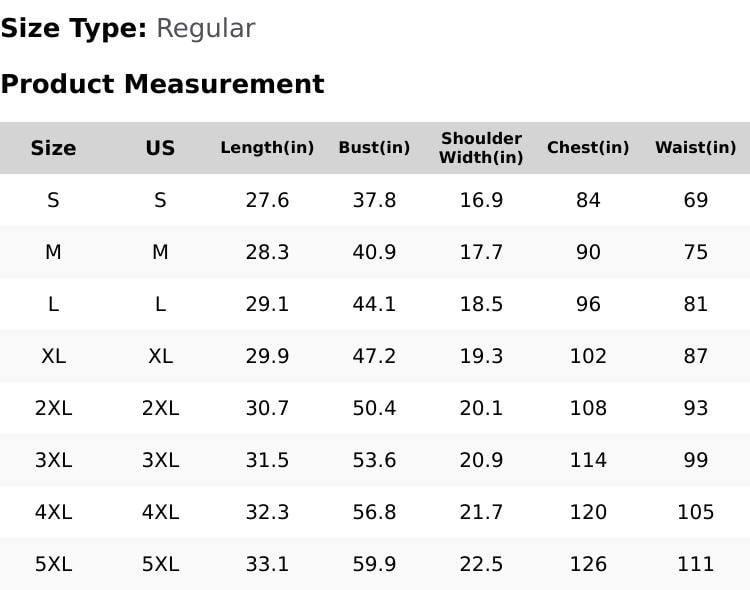Click the Shoulder Width(in) header
Image resolution: width=750 pixels, height=590 pixels.
point(481,148)
